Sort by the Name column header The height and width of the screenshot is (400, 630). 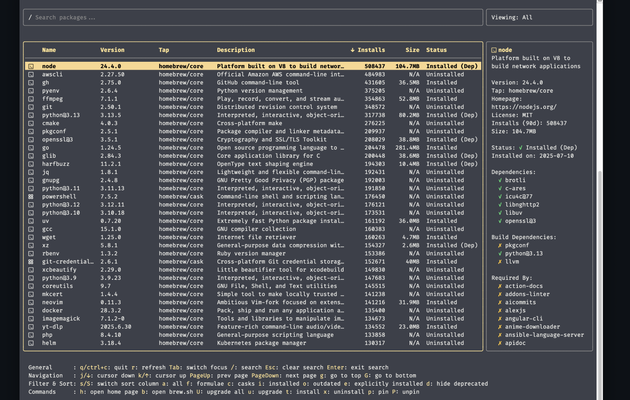(x=49, y=50)
